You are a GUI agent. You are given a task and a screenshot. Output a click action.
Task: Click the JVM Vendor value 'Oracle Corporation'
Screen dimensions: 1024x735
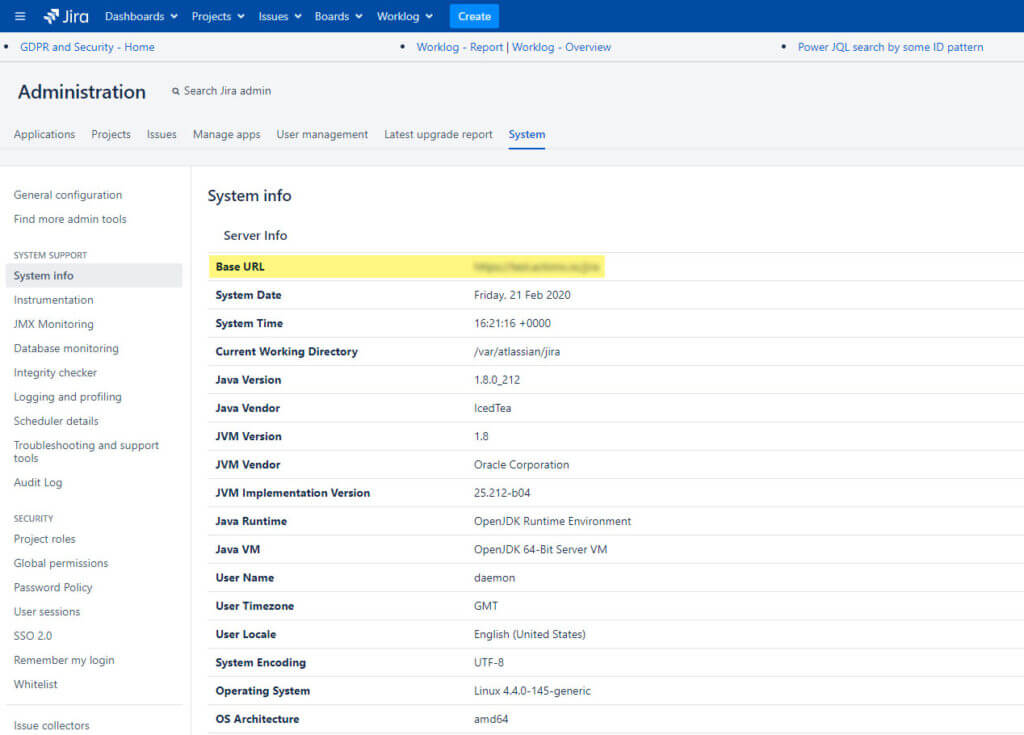tap(522, 465)
